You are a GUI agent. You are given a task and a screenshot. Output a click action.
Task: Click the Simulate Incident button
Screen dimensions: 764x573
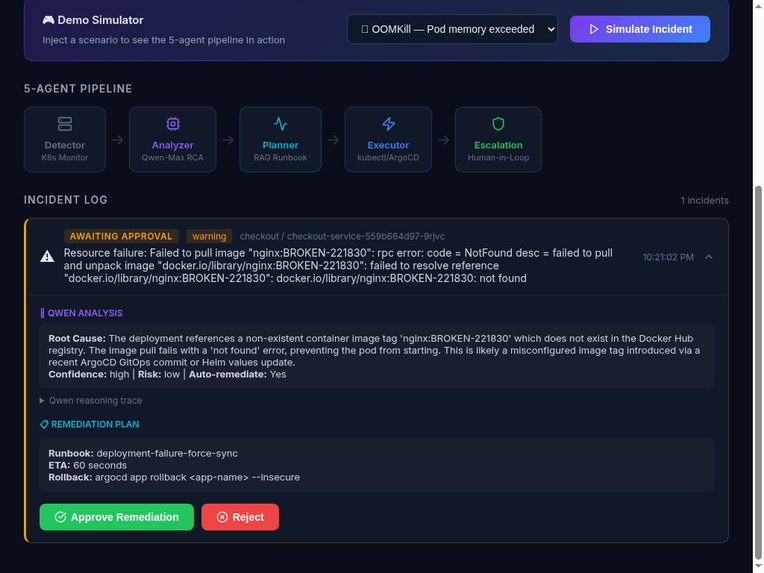pos(639,29)
